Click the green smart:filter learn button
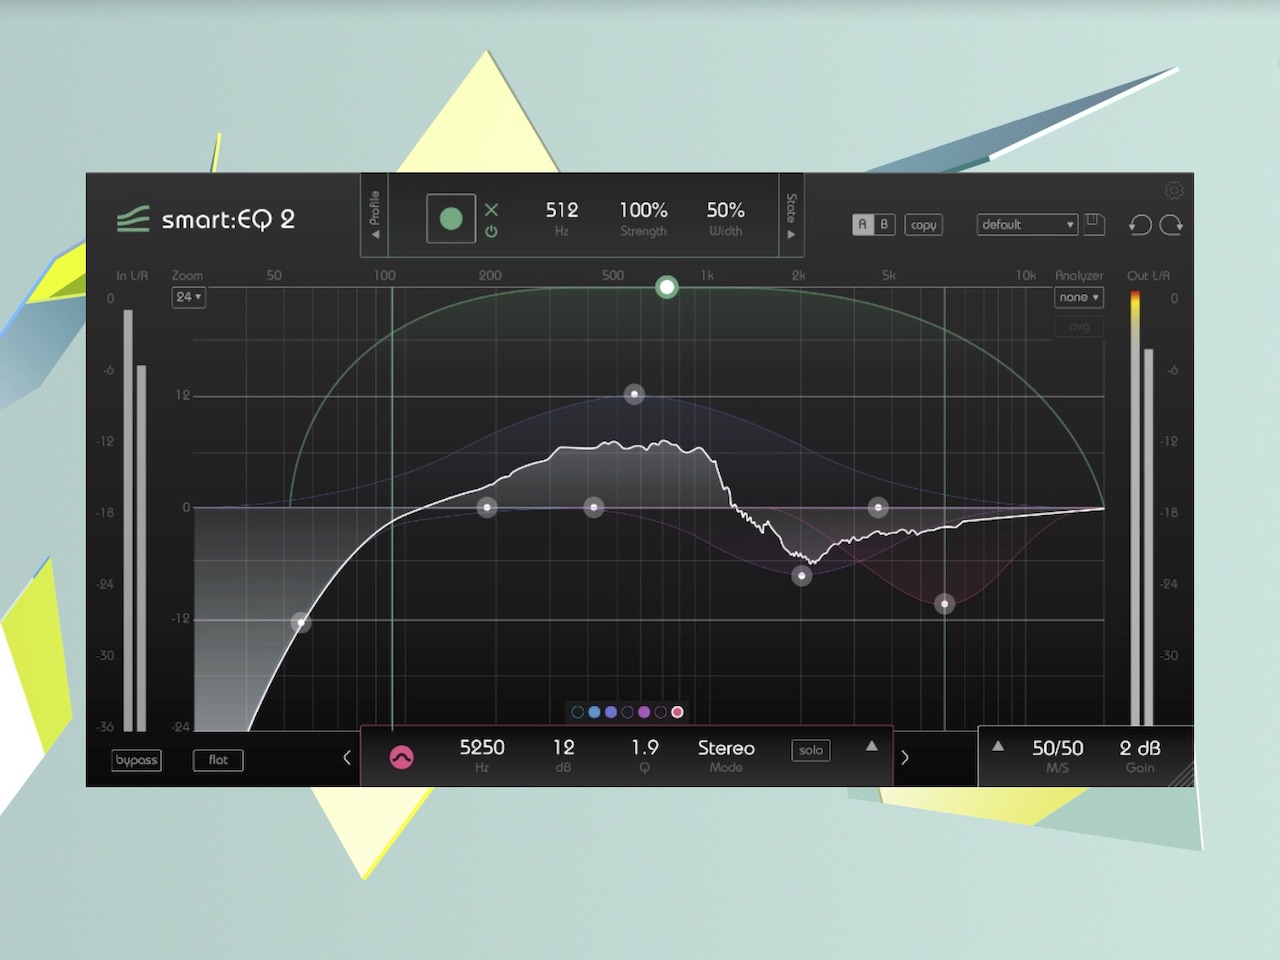This screenshot has height=960, width=1280. click(x=451, y=219)
